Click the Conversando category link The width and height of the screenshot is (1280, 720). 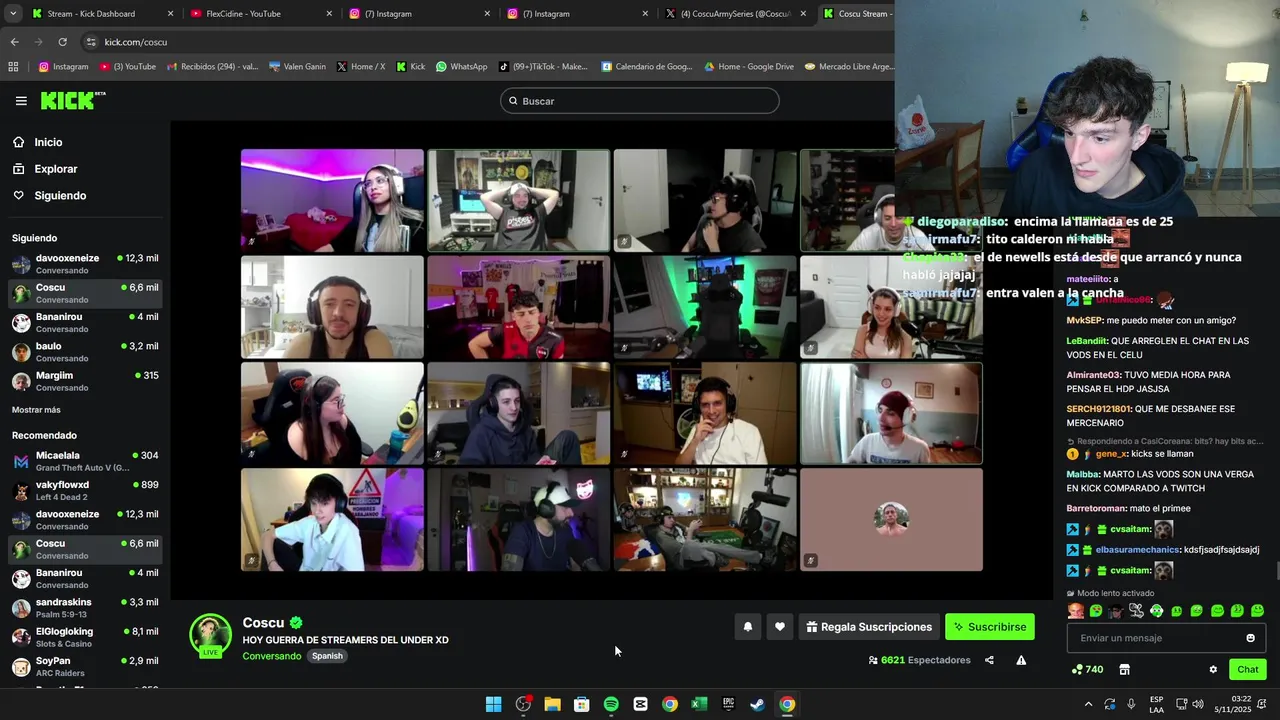271,656
